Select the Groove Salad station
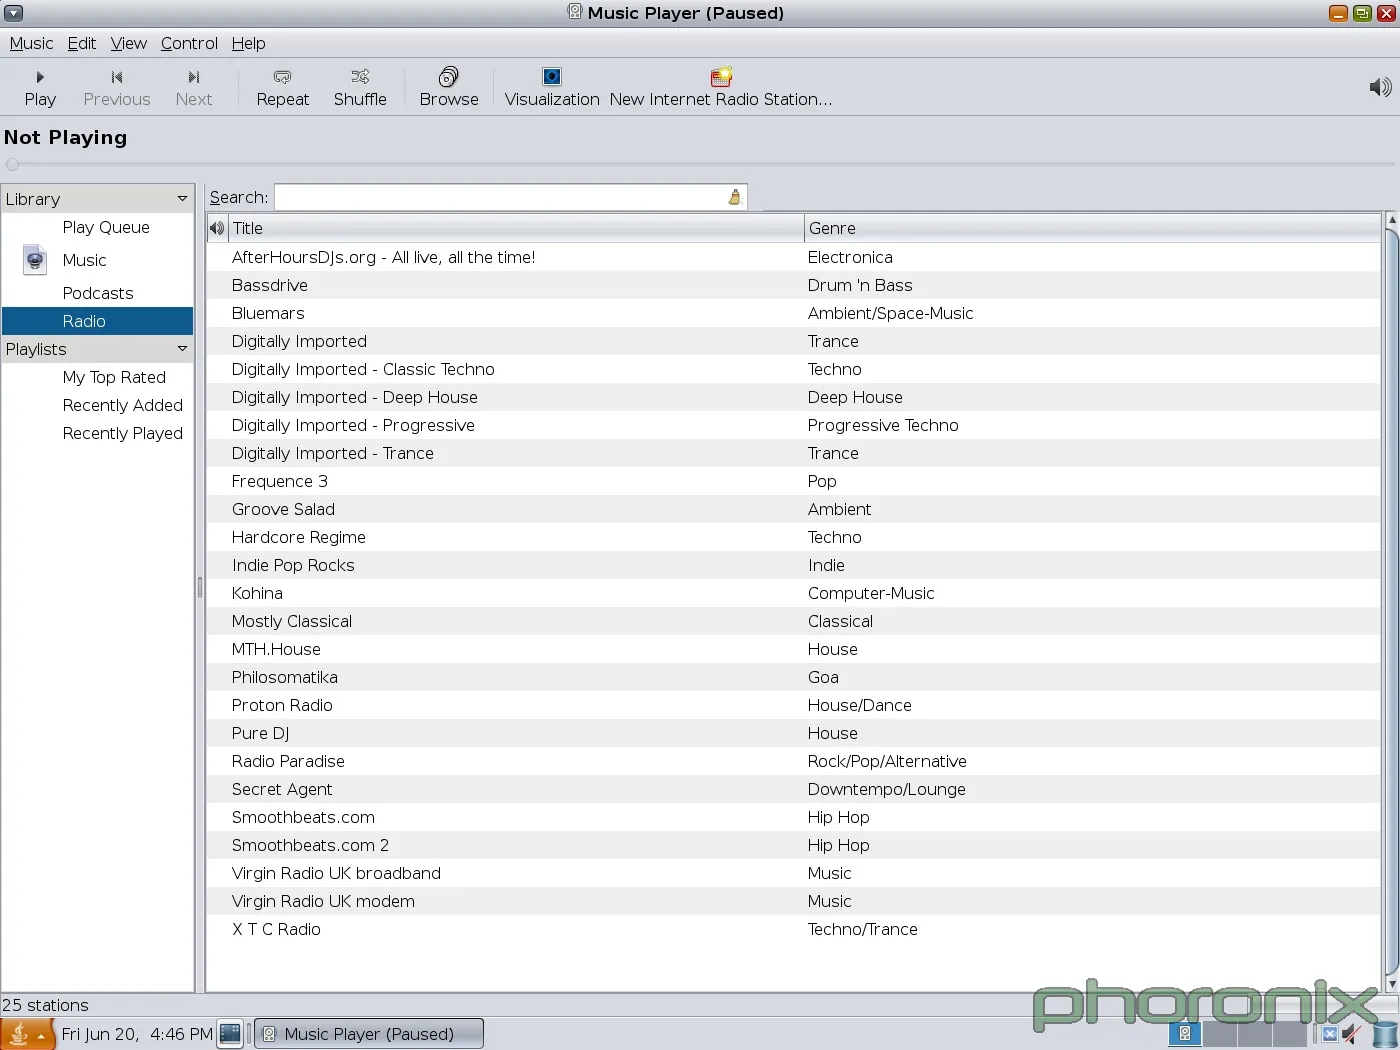This screenshot has width=1400, height=1050. pyautogui.click(x=793, y=509)
